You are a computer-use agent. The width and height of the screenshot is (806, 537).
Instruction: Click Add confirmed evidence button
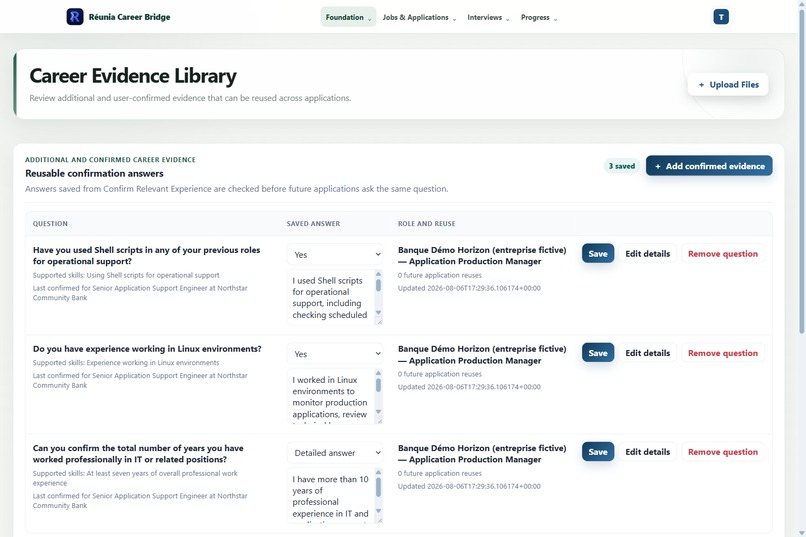tap(709, 166)
